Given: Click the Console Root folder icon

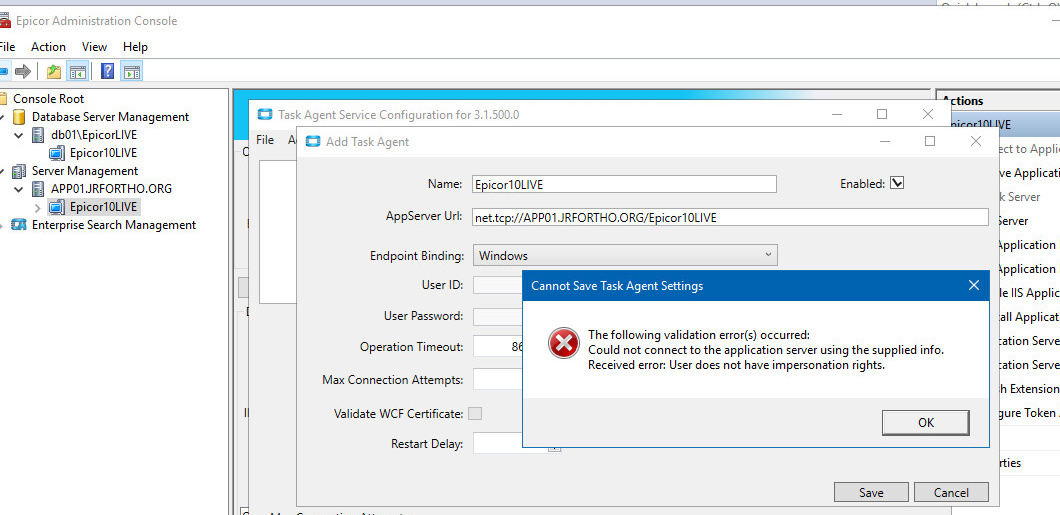Looking at the screenshot, I should pos(4,99).
